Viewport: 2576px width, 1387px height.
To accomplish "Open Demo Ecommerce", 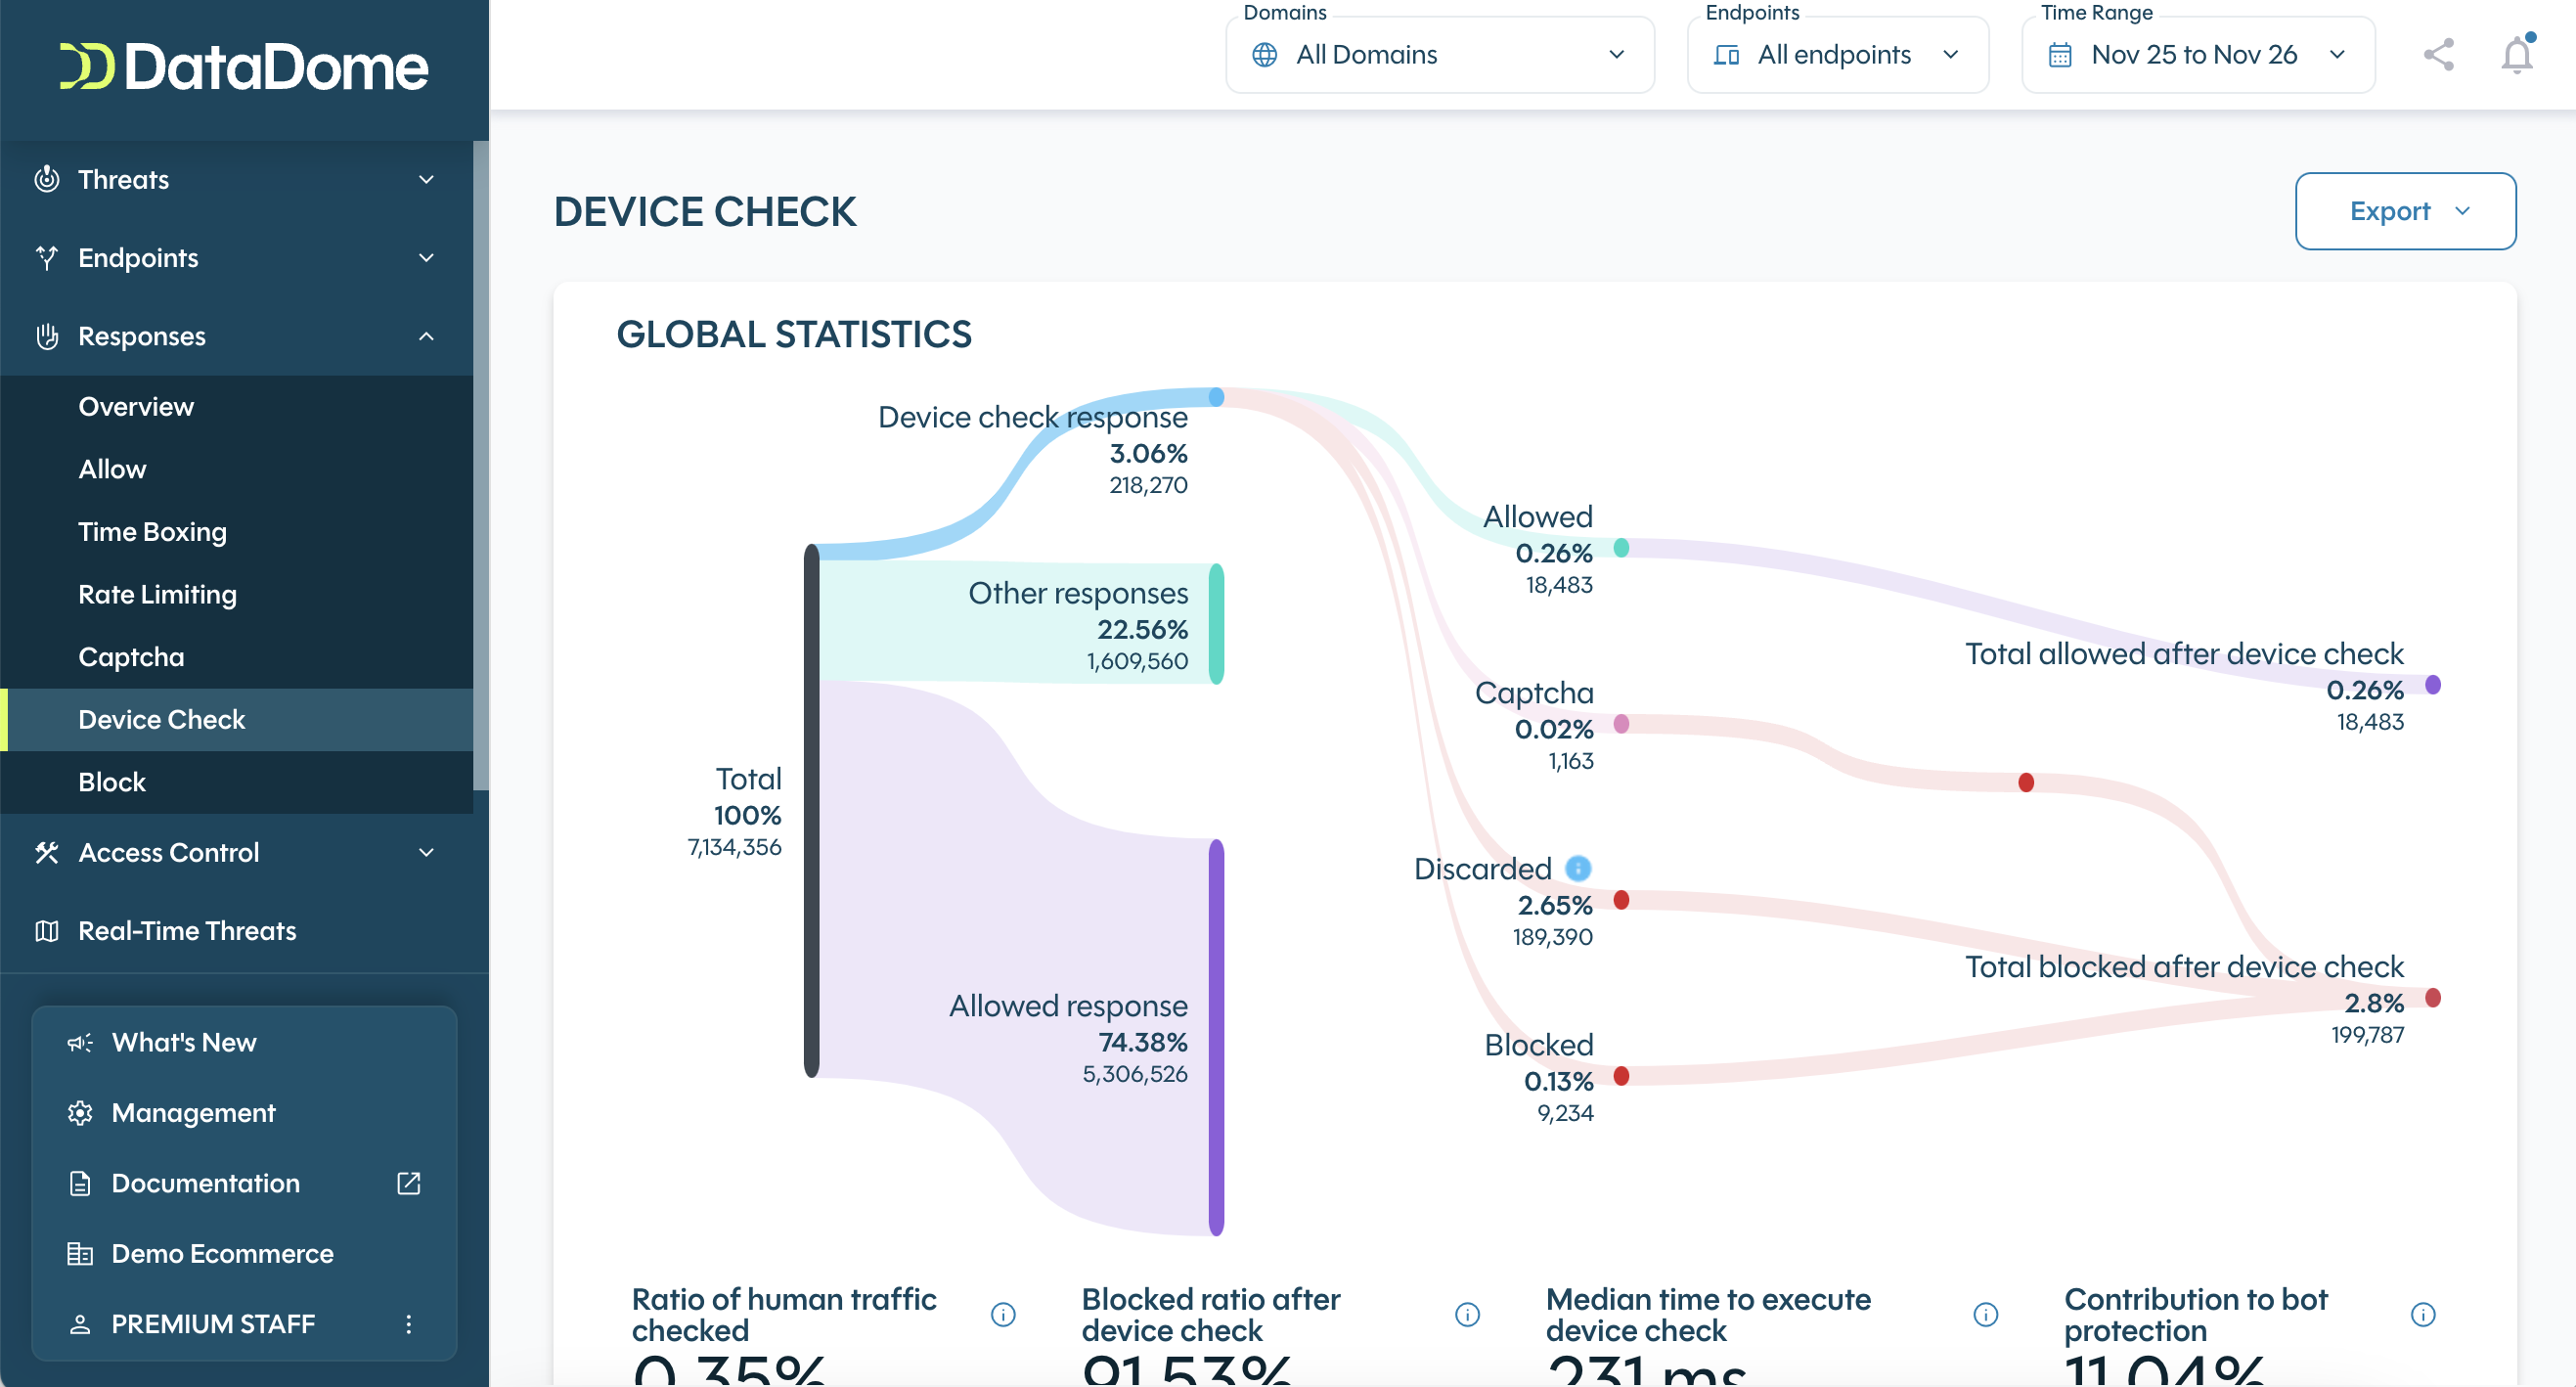I will point(222,1253).
